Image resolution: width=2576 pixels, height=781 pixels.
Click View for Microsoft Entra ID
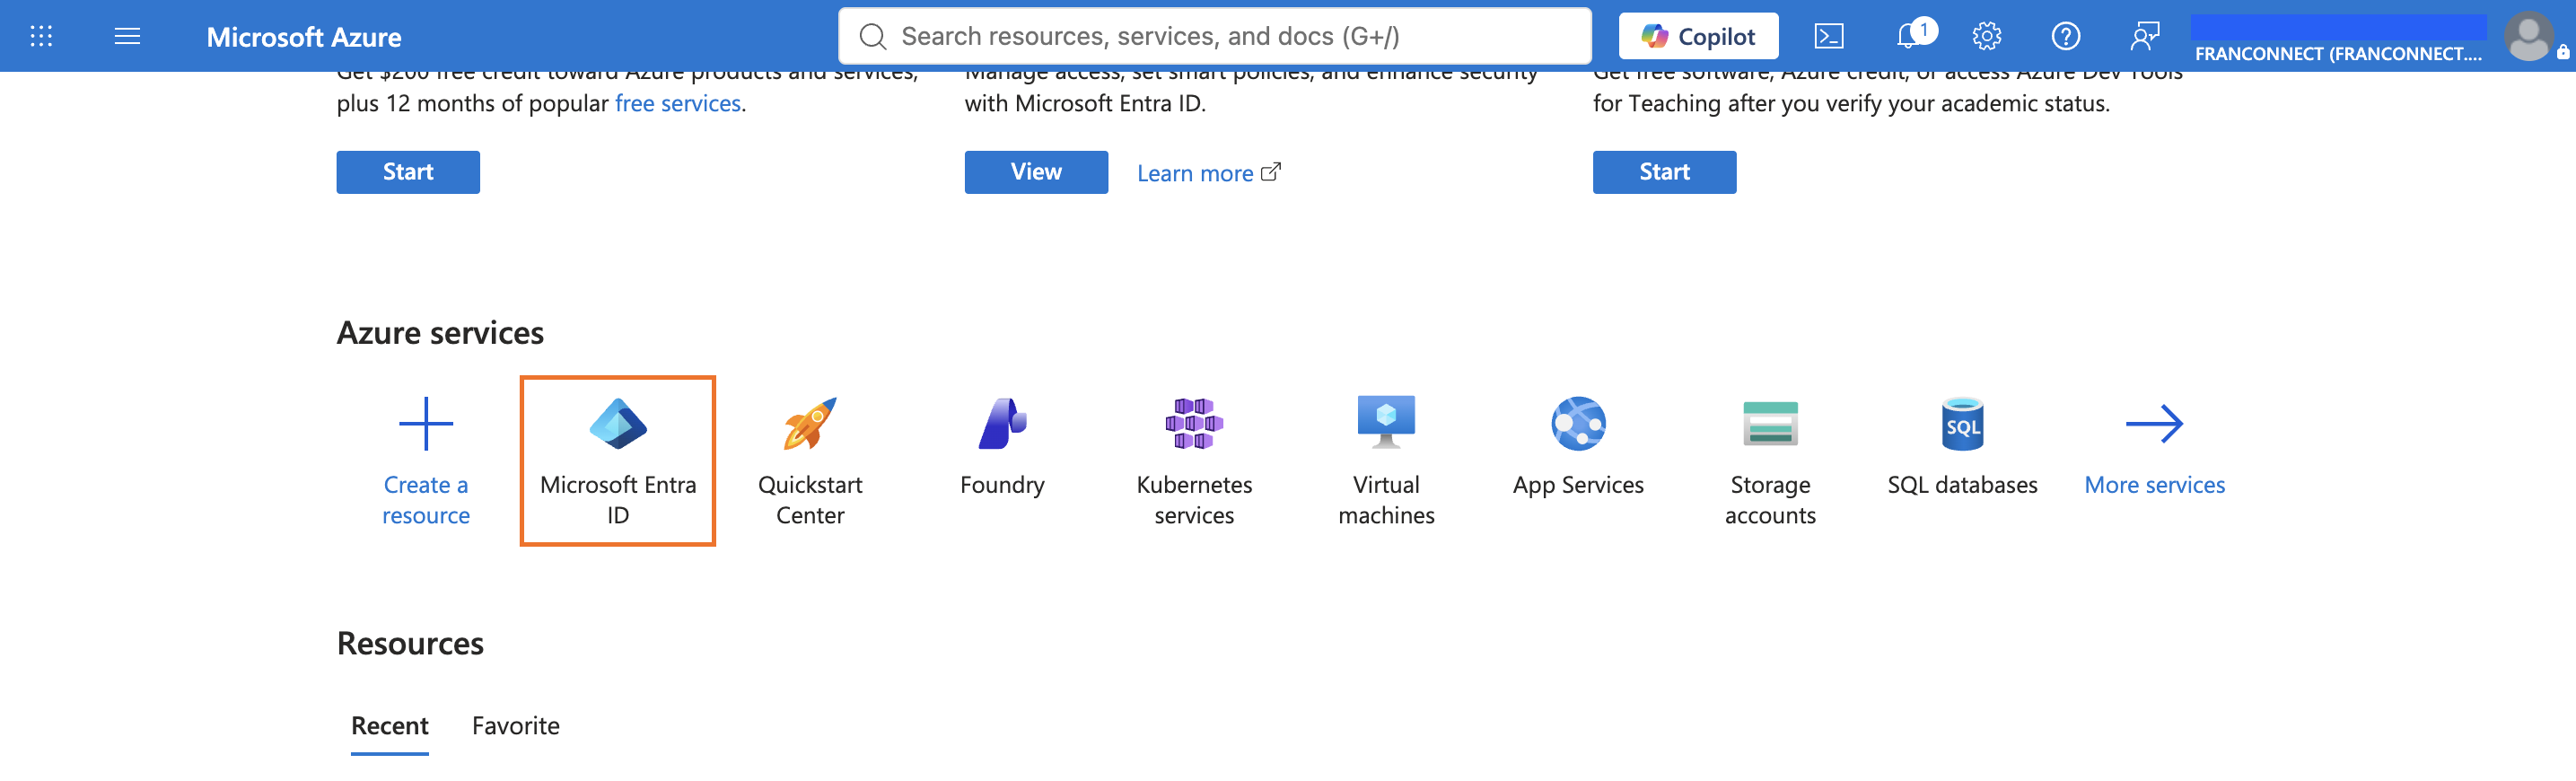[x=1036, y=172]
